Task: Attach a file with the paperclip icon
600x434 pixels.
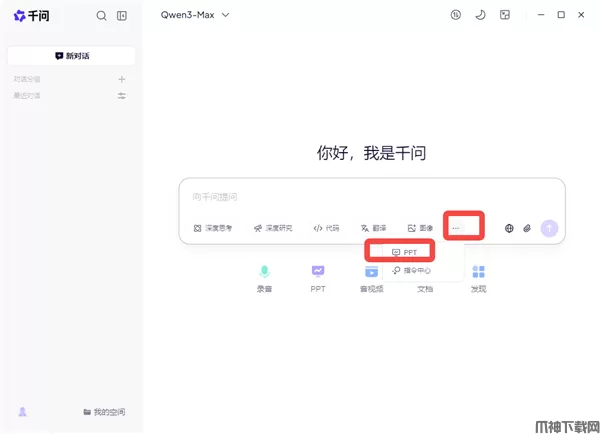Action: click(527, 228)
